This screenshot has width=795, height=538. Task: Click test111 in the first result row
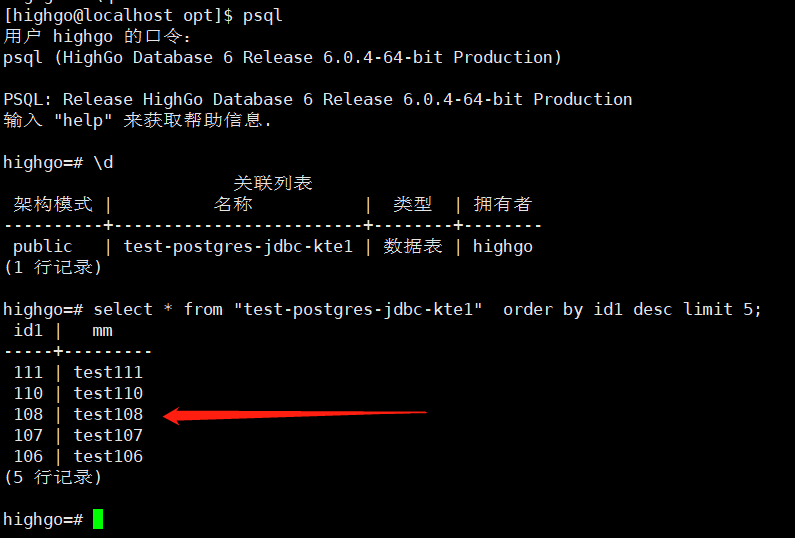pyautogui.click(x=108, y=372)
